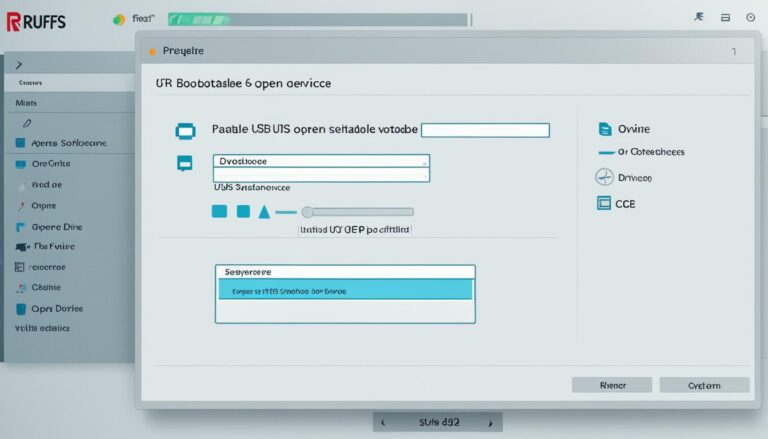The height and width of the screenshot is (439, 768).
Task: Click the CCE panel icon
Action: (x=603, y=203)
